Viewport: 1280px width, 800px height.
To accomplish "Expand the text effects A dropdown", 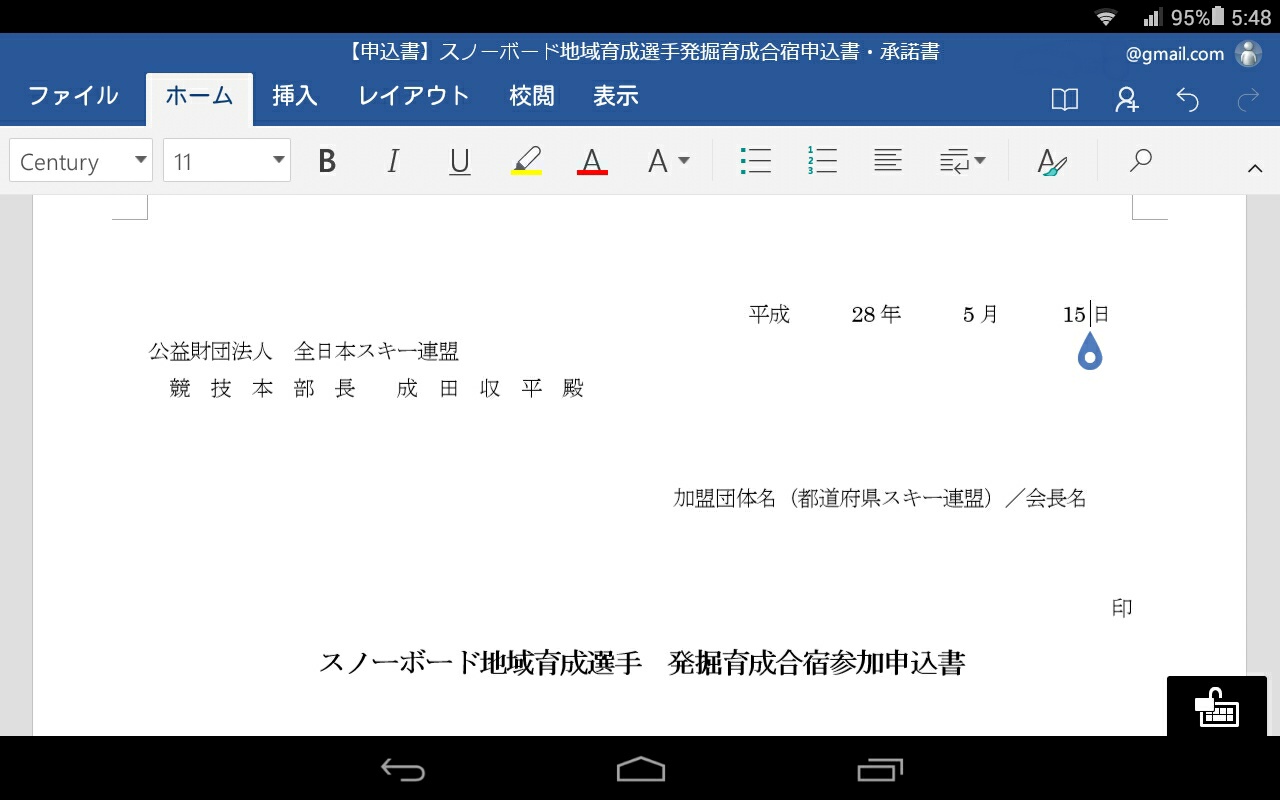I will 668,161.
